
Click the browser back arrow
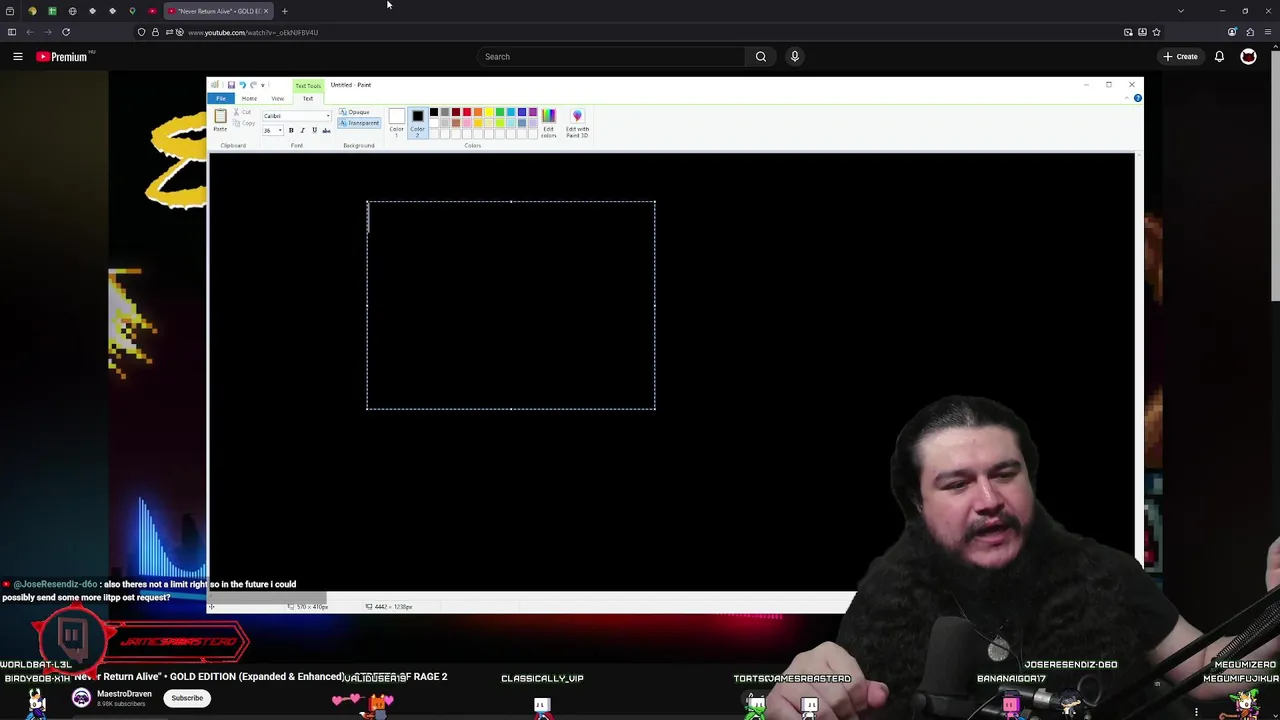[x=30, y=32]
